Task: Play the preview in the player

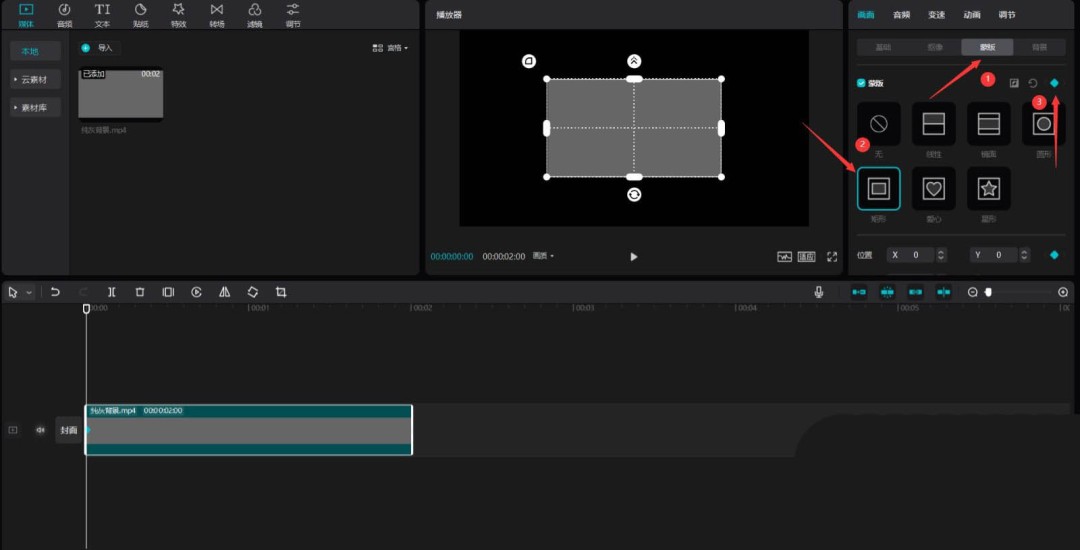Action: pyautogui.click(x=633, y=257)
